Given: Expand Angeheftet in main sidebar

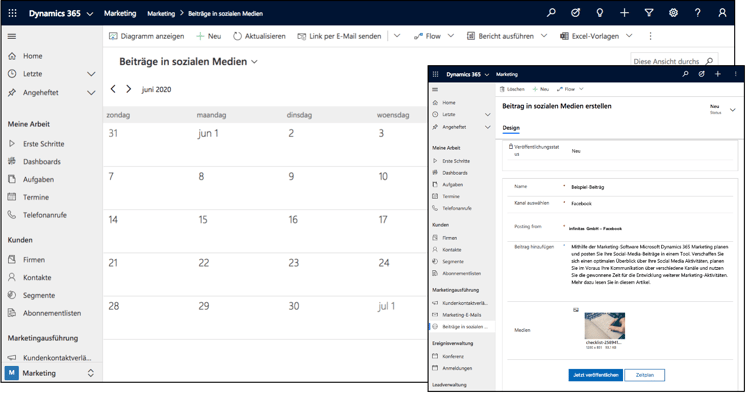Looking at the screenshot, I should pos(91,93).
